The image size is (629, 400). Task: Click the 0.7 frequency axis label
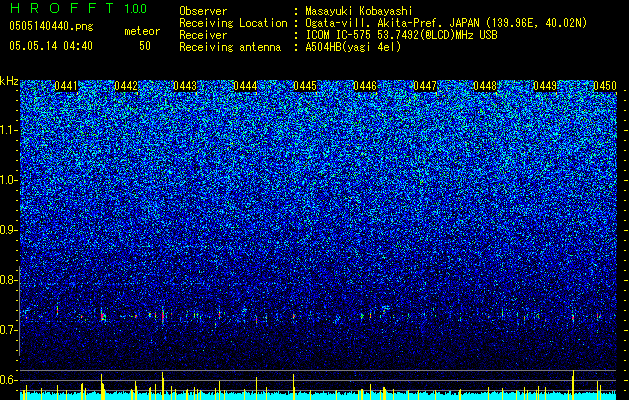(9, 330)
